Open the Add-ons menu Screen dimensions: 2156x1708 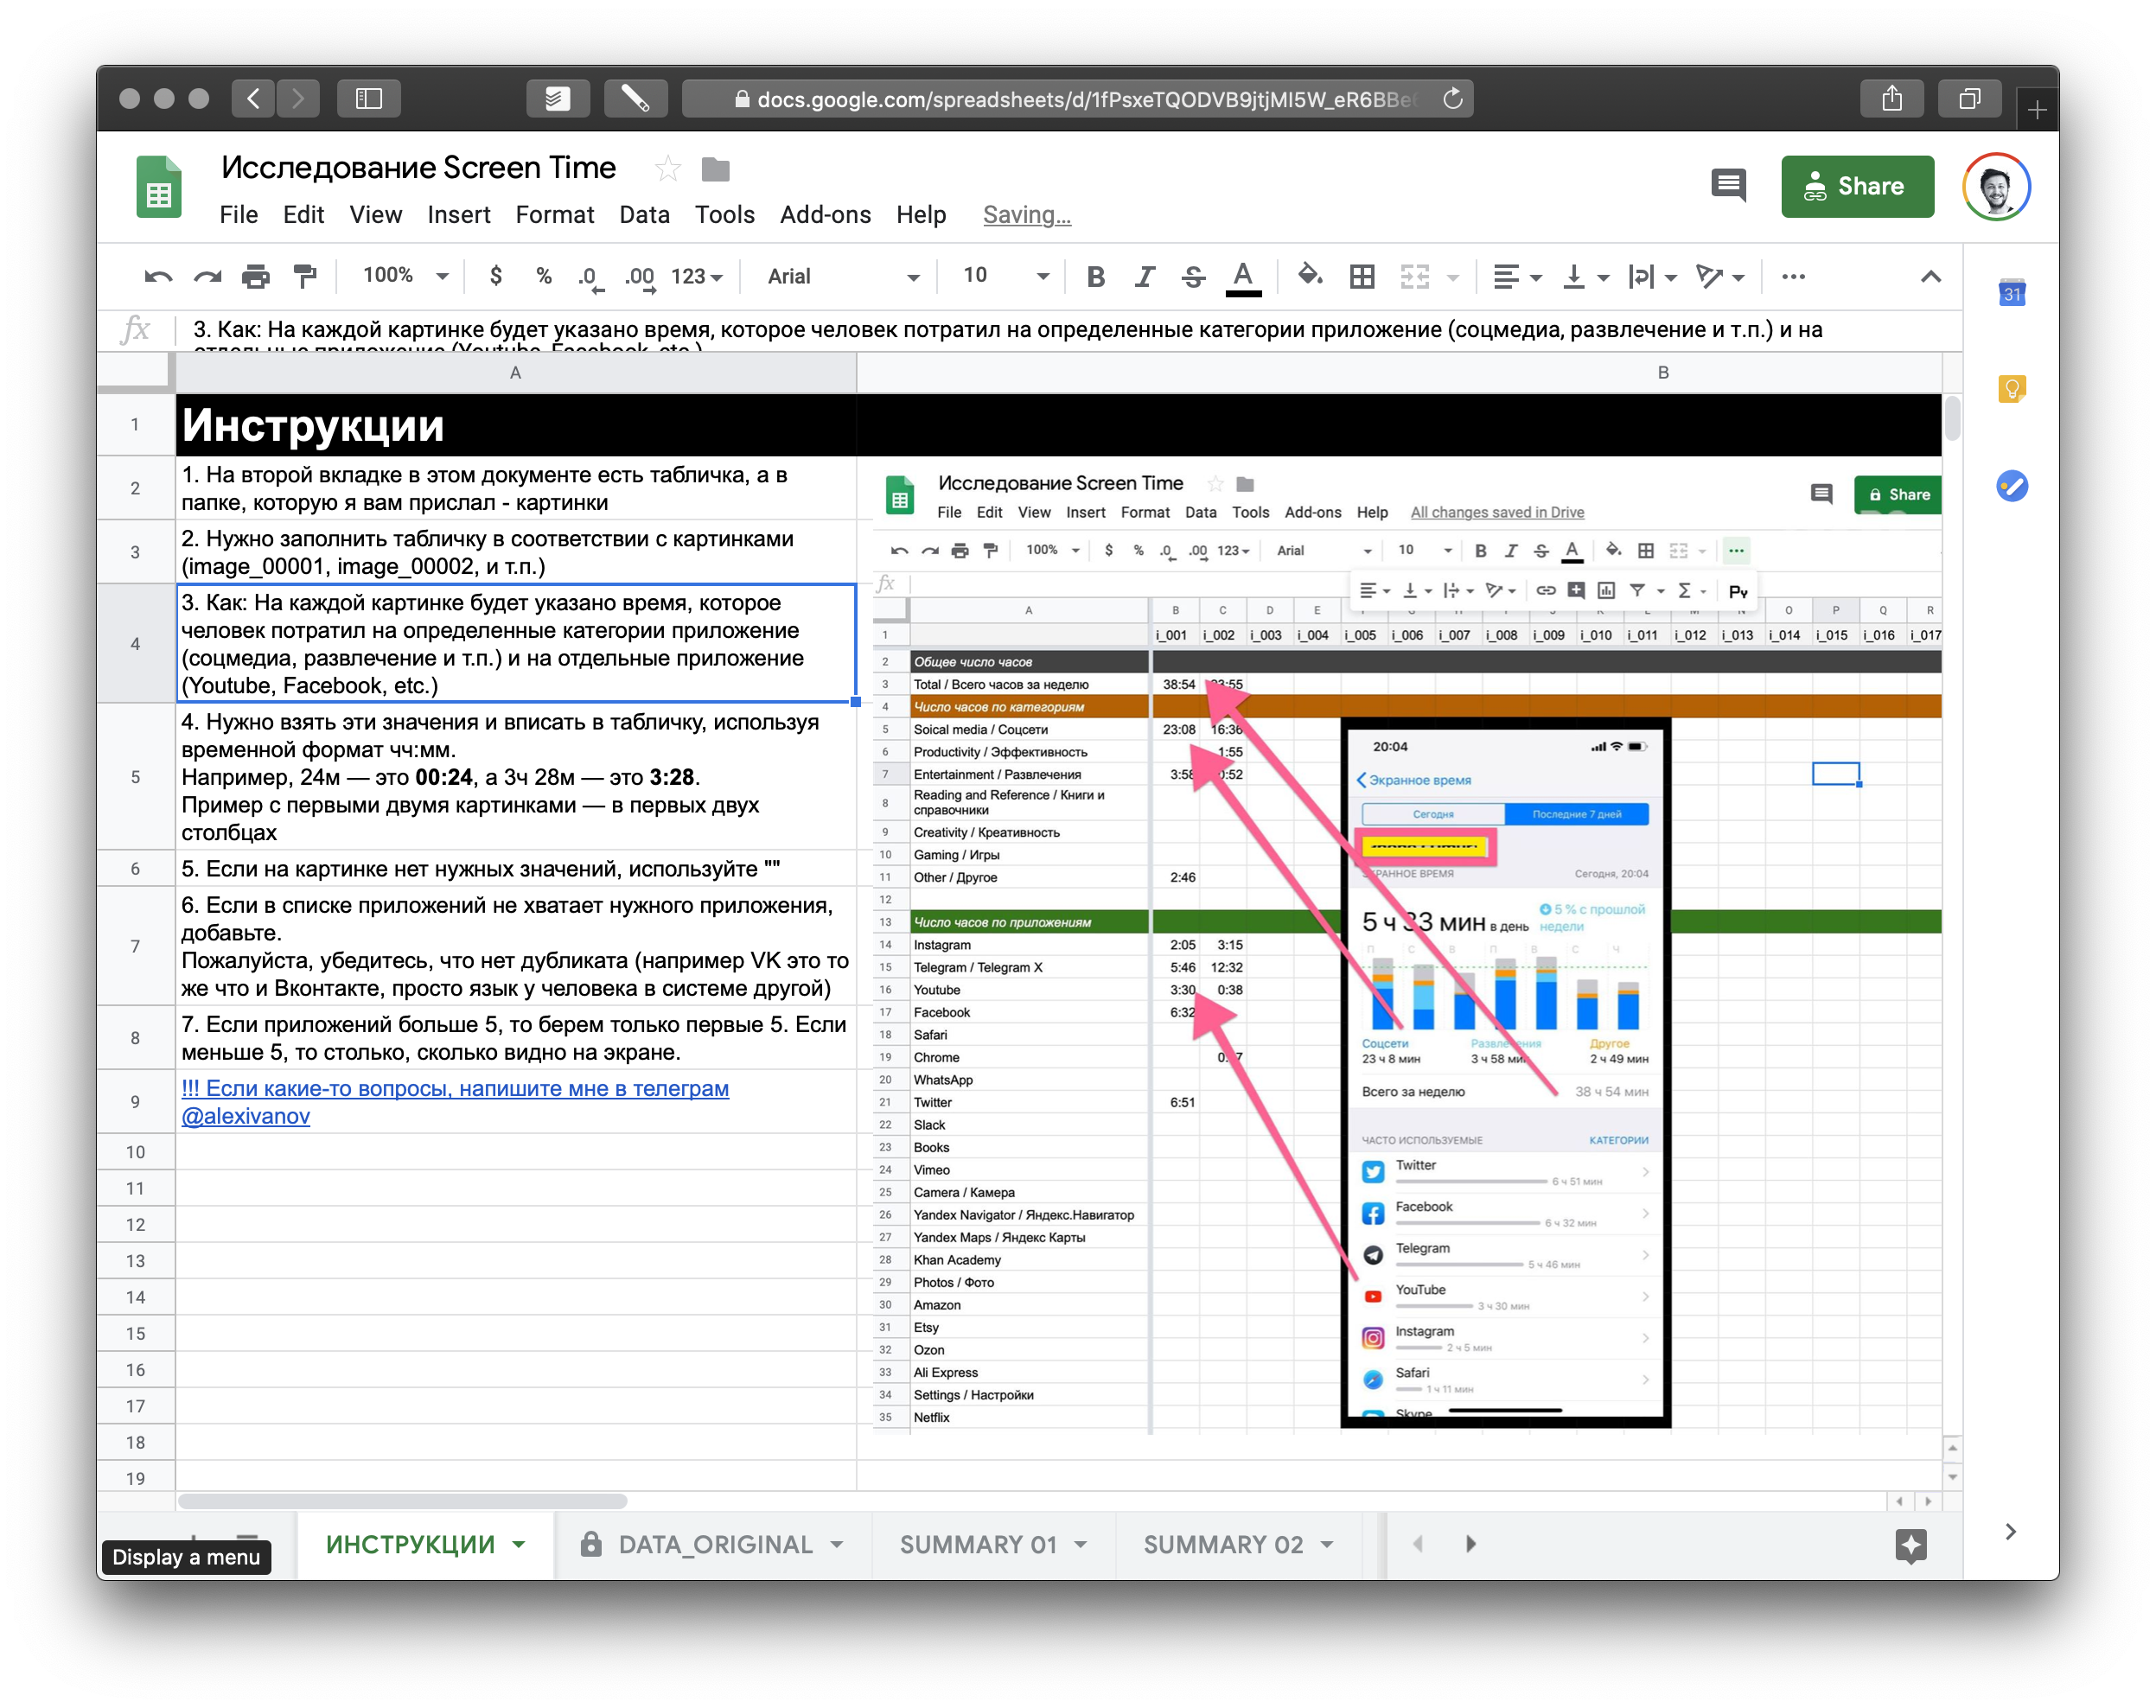tap(824, 215)
